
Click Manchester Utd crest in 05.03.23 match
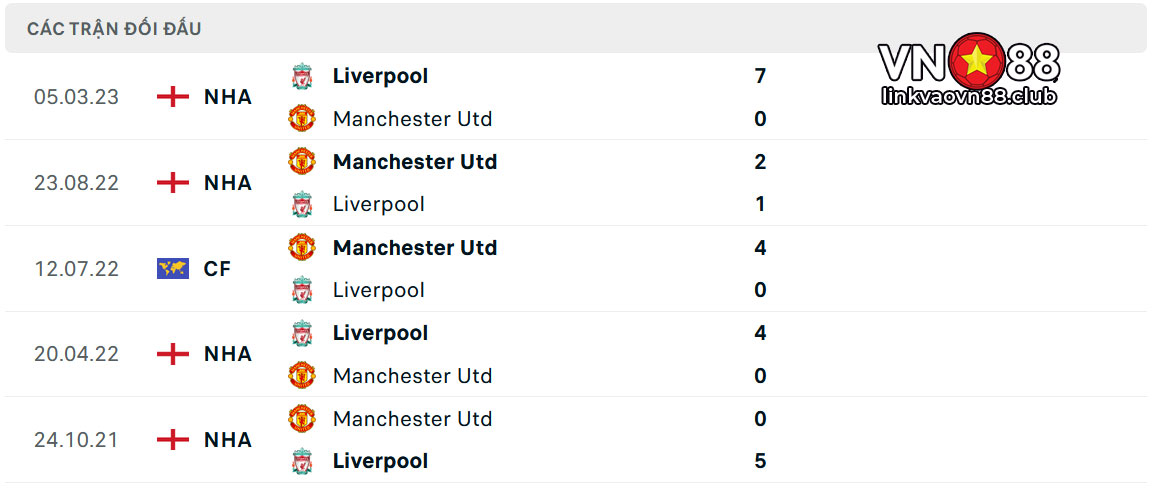[x=301, y=119]
